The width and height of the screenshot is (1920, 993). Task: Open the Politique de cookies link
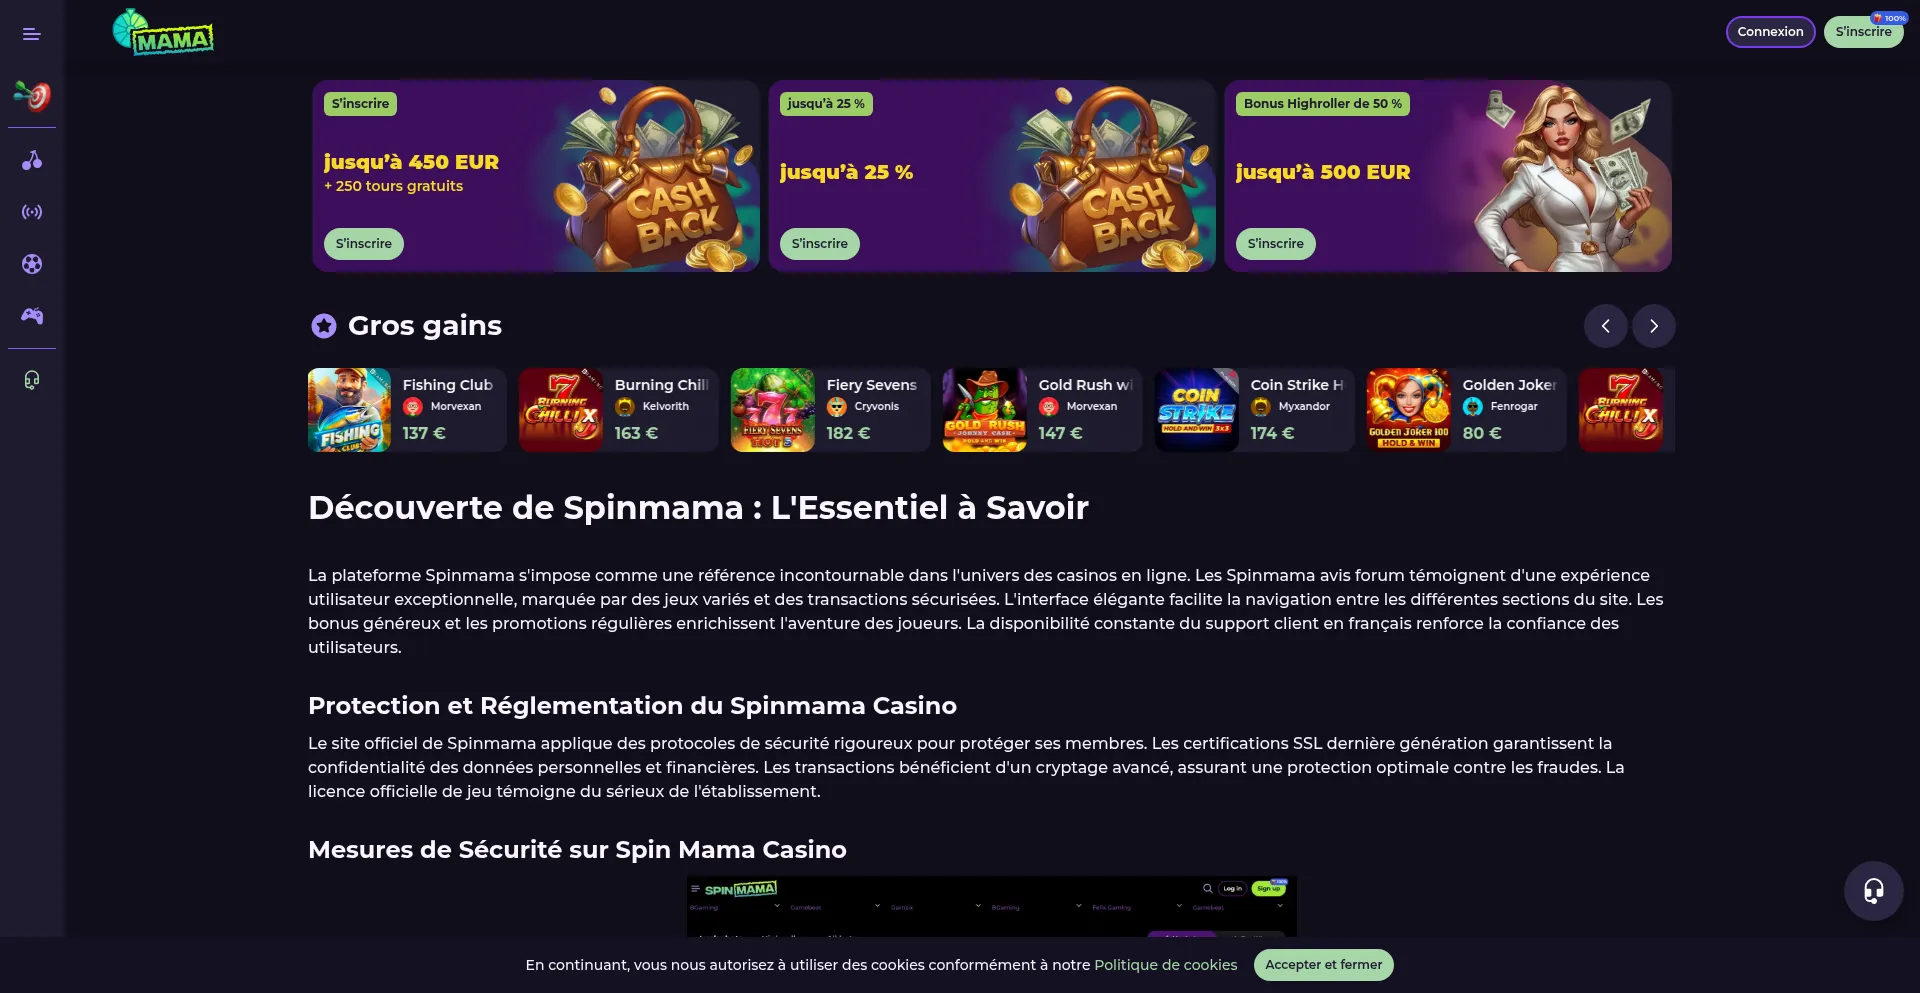pos(1165,965)
